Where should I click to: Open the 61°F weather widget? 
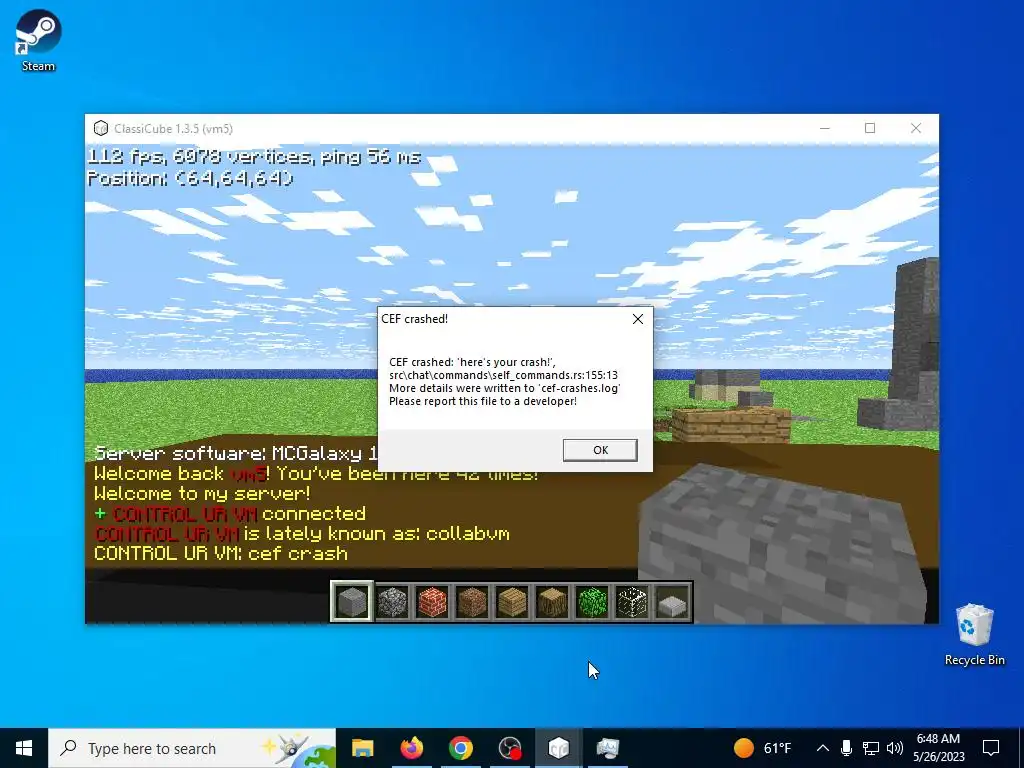[762, 748]
